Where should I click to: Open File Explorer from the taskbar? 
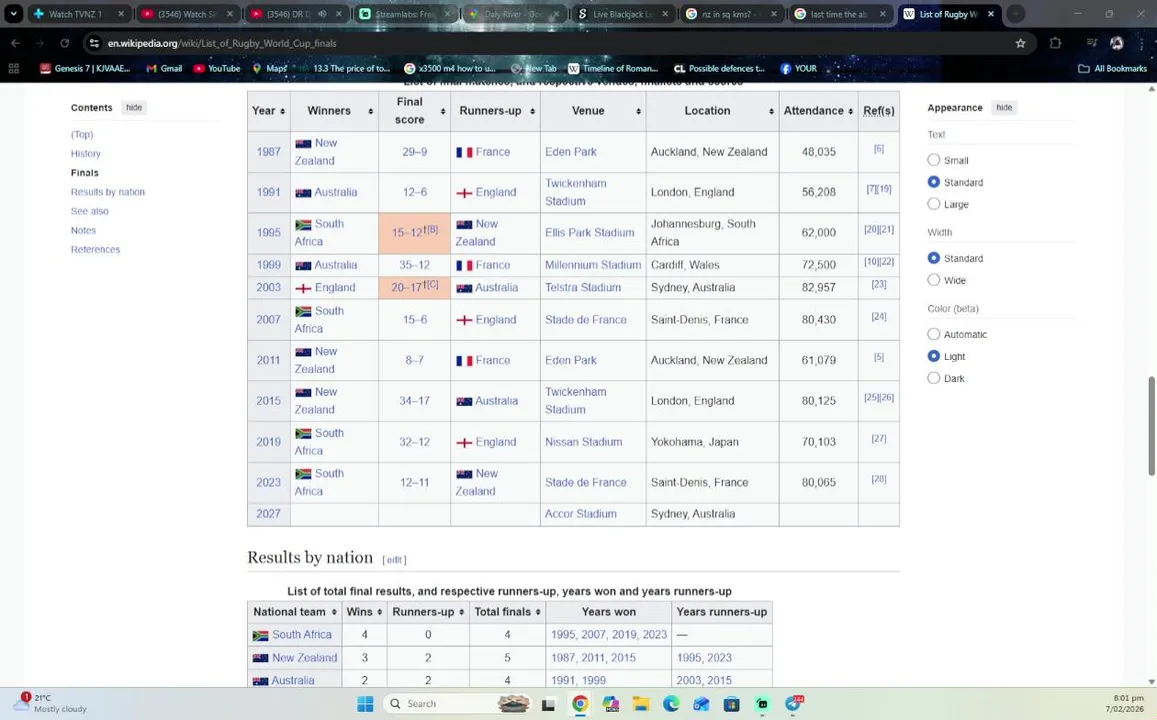tap(640, 704)
